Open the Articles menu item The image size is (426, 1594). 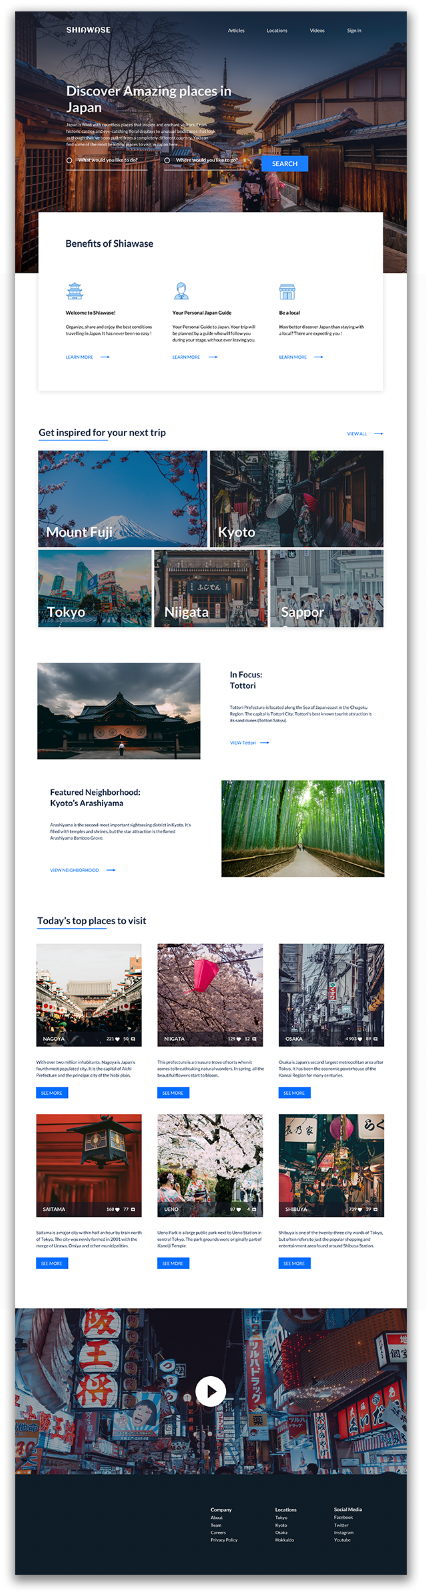click(236, 31)
